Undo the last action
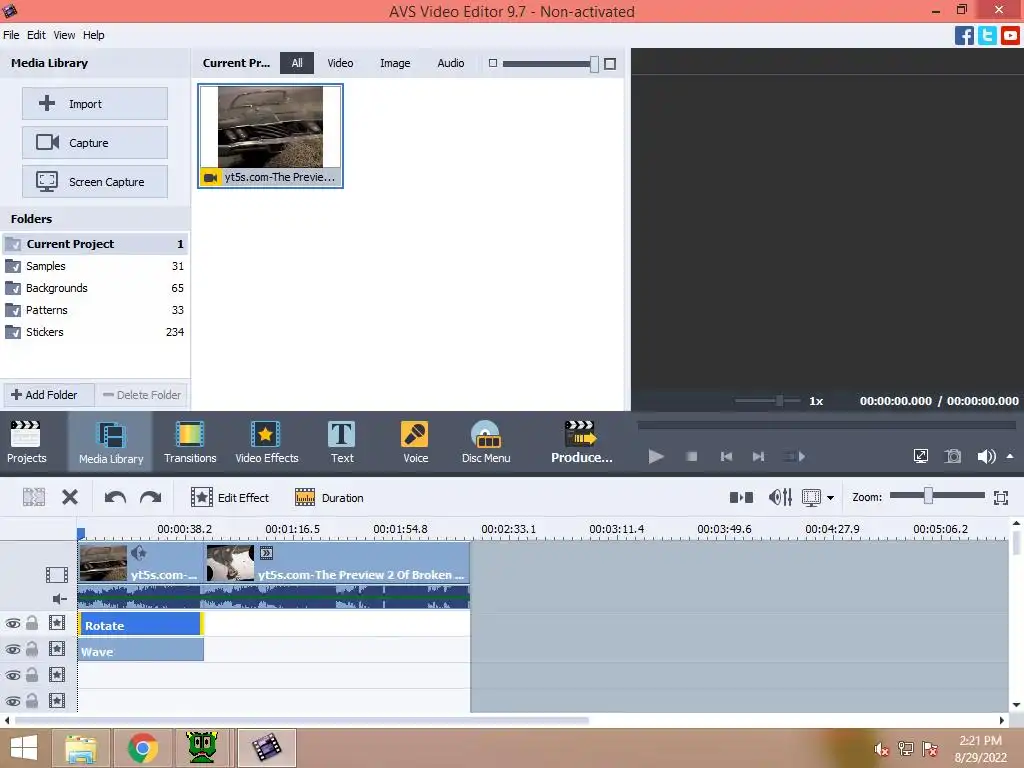The image size is (1024, 768). 115,498
